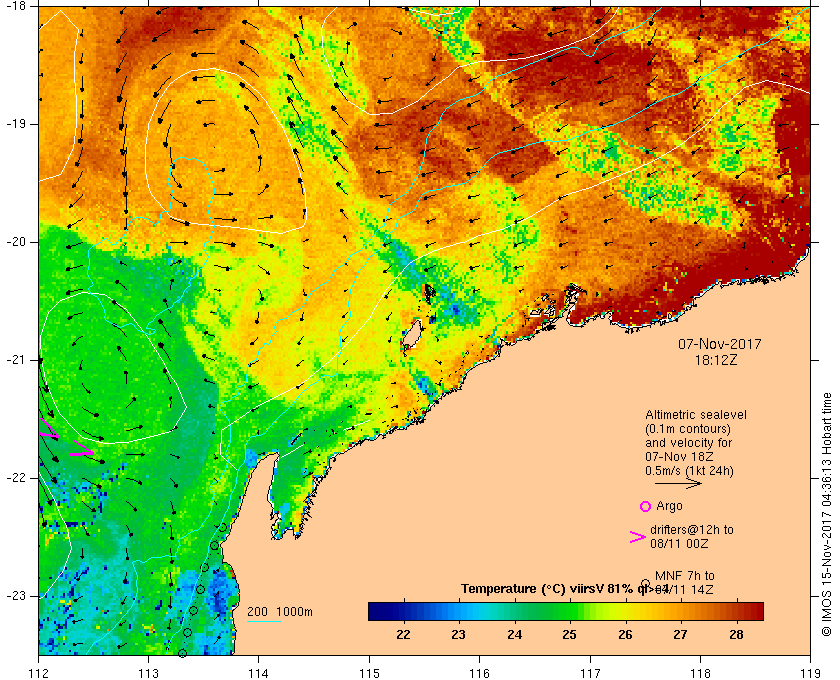Click the MNF black circle legend symbol
Screen dimensions: 840x680
coord(645,584)
